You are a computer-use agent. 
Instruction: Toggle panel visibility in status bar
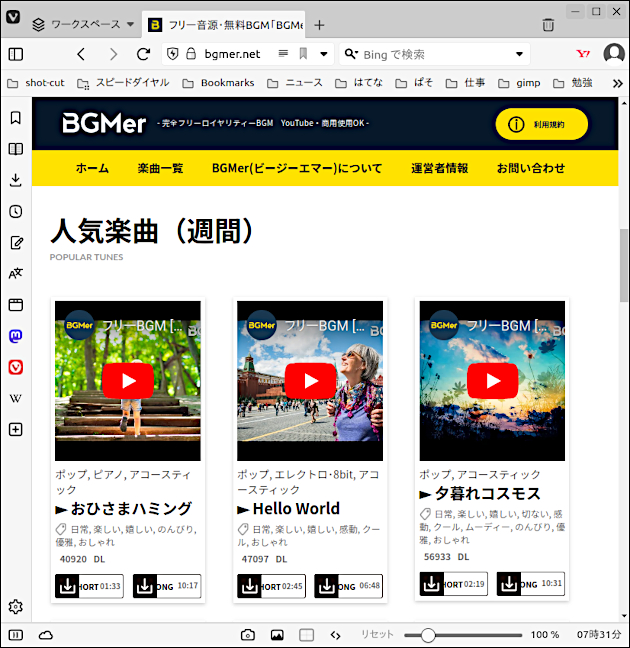[16, 635]
